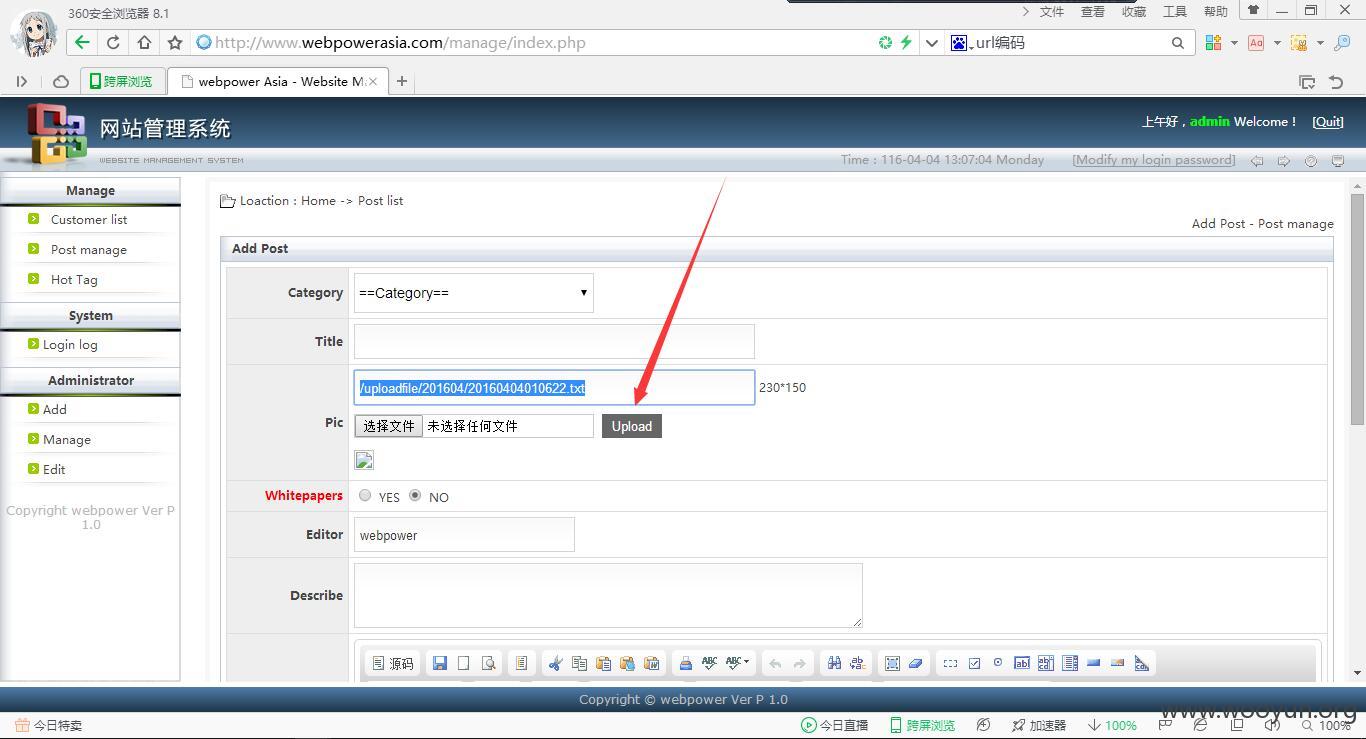Click the Preview icon in editor toolbar
The width and height of the screenshot is (1366, 739).
pos(489,663)
